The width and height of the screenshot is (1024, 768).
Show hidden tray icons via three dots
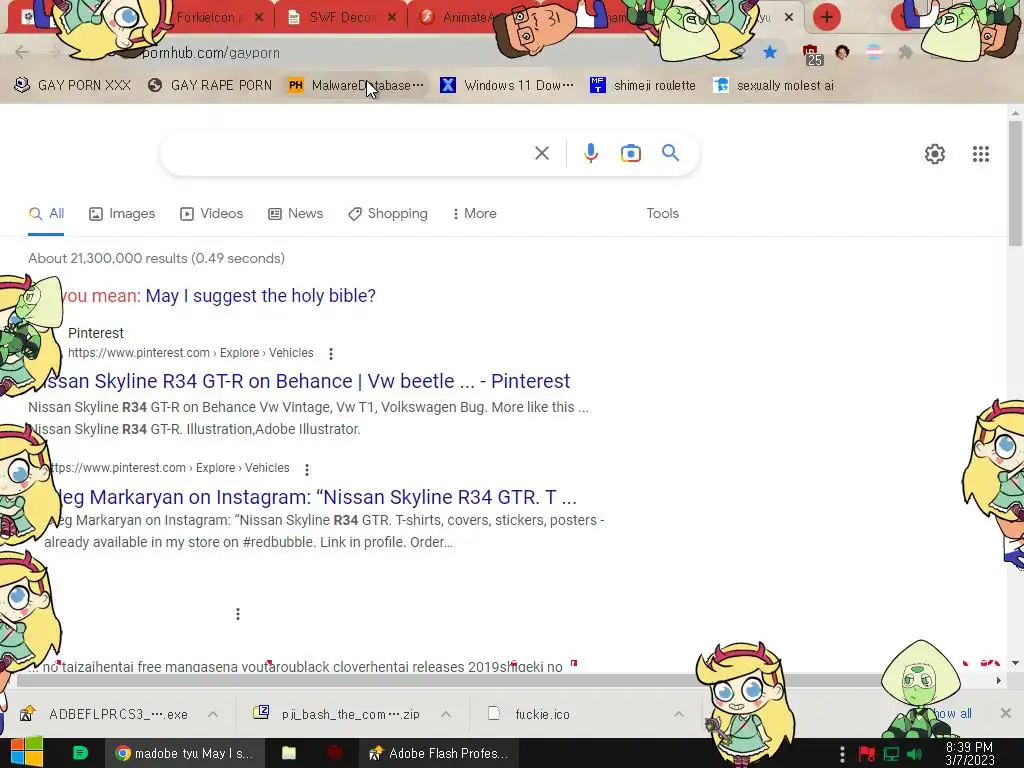pos(842,754)
